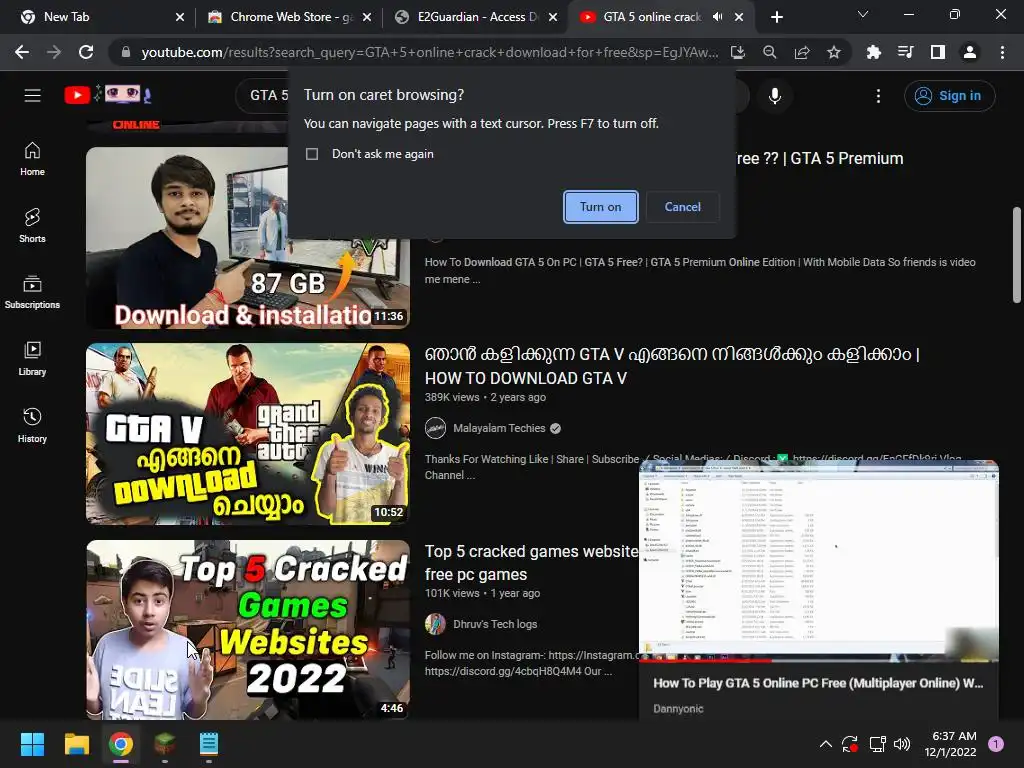Viewport: 1024px width, 768px height.
Task: Install app icon in address bar
Action: click(x=737, y=52)
